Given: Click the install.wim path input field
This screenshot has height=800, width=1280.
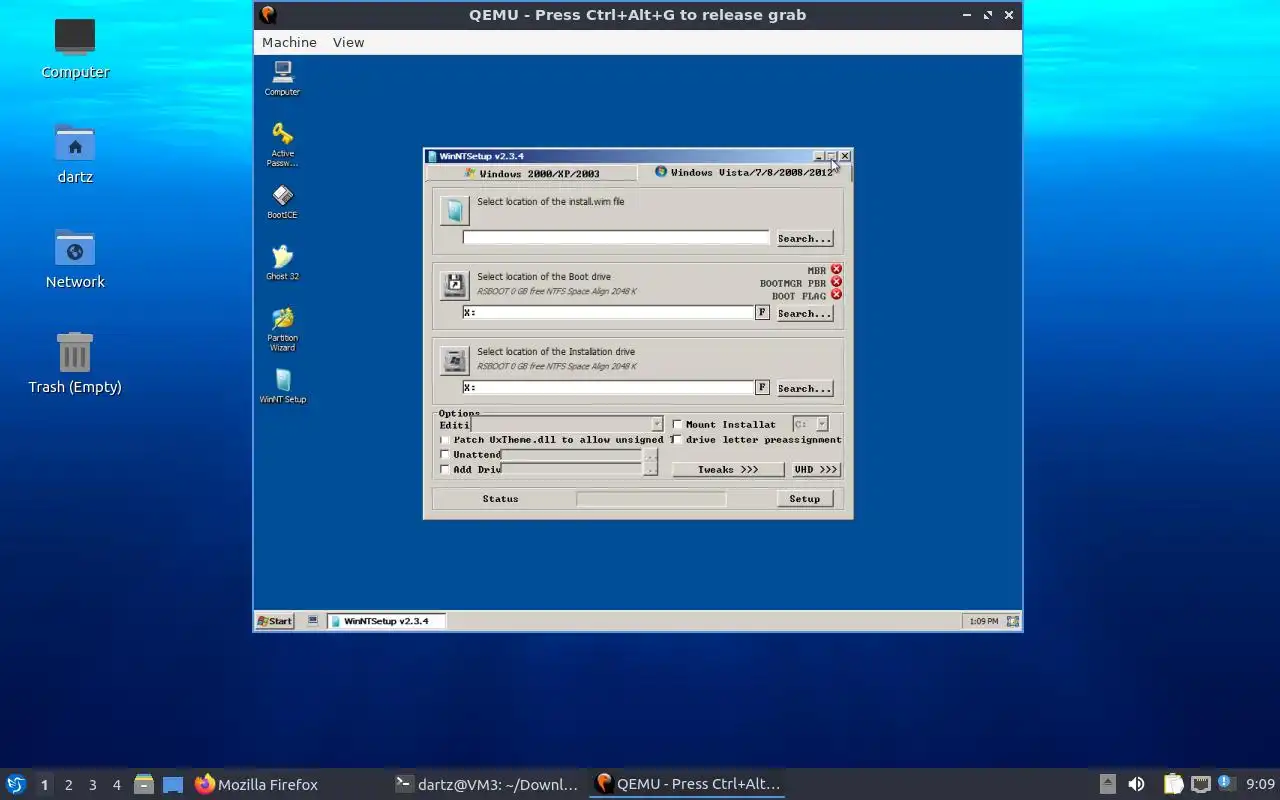Looking at the screenshot, I should (x=616, y=238).
